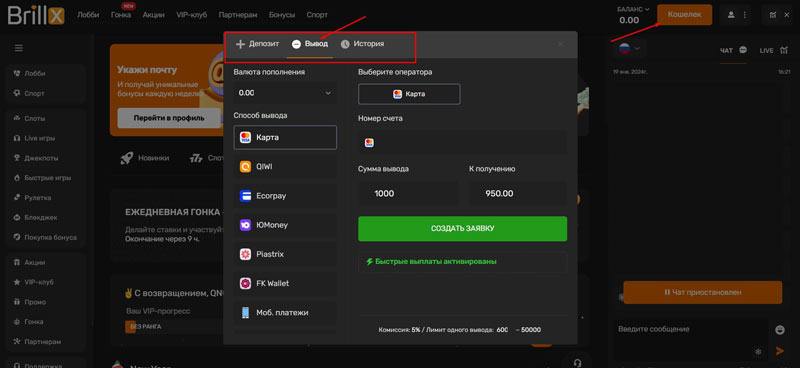
Task: Select Моб. платежи withdrawal method
Action: coord(285,312)
